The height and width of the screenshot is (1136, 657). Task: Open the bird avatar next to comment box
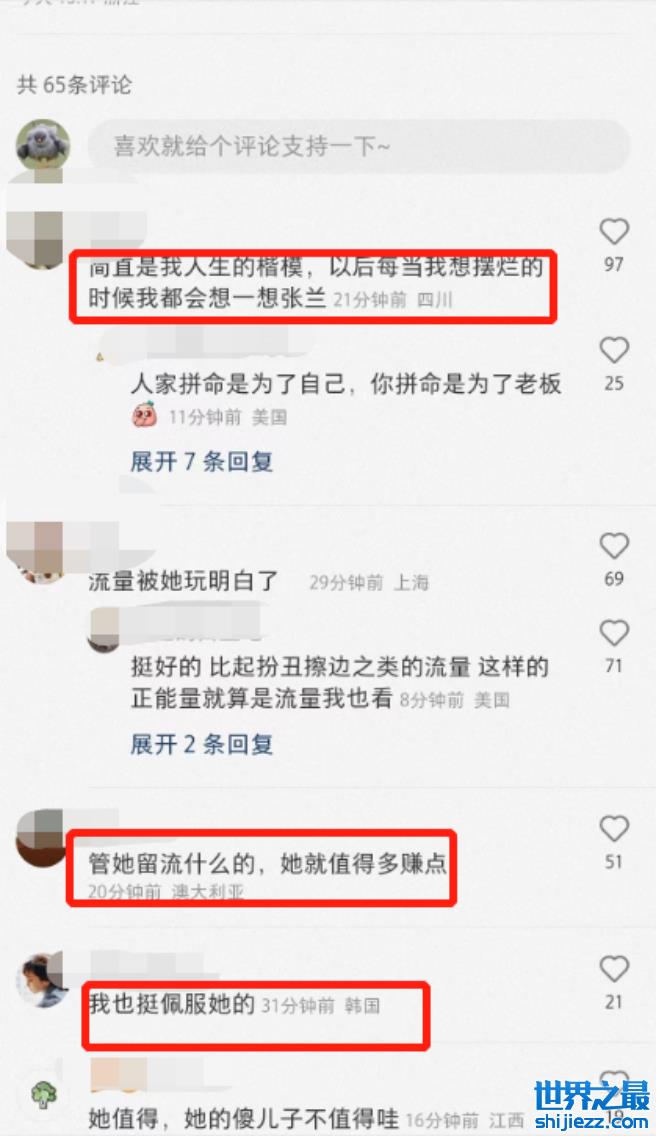pos(43,146)
